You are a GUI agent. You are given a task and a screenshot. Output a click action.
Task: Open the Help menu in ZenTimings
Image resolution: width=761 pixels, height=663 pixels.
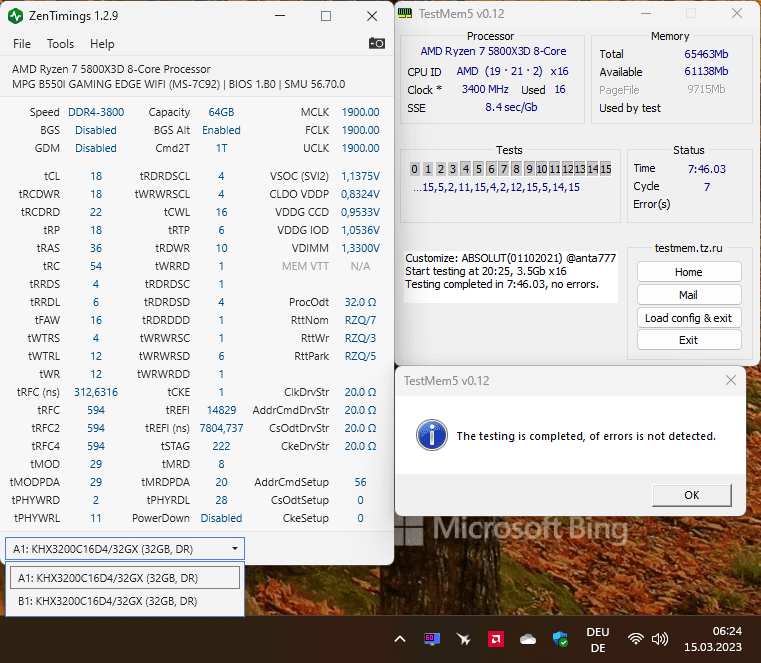pos(102,44)
